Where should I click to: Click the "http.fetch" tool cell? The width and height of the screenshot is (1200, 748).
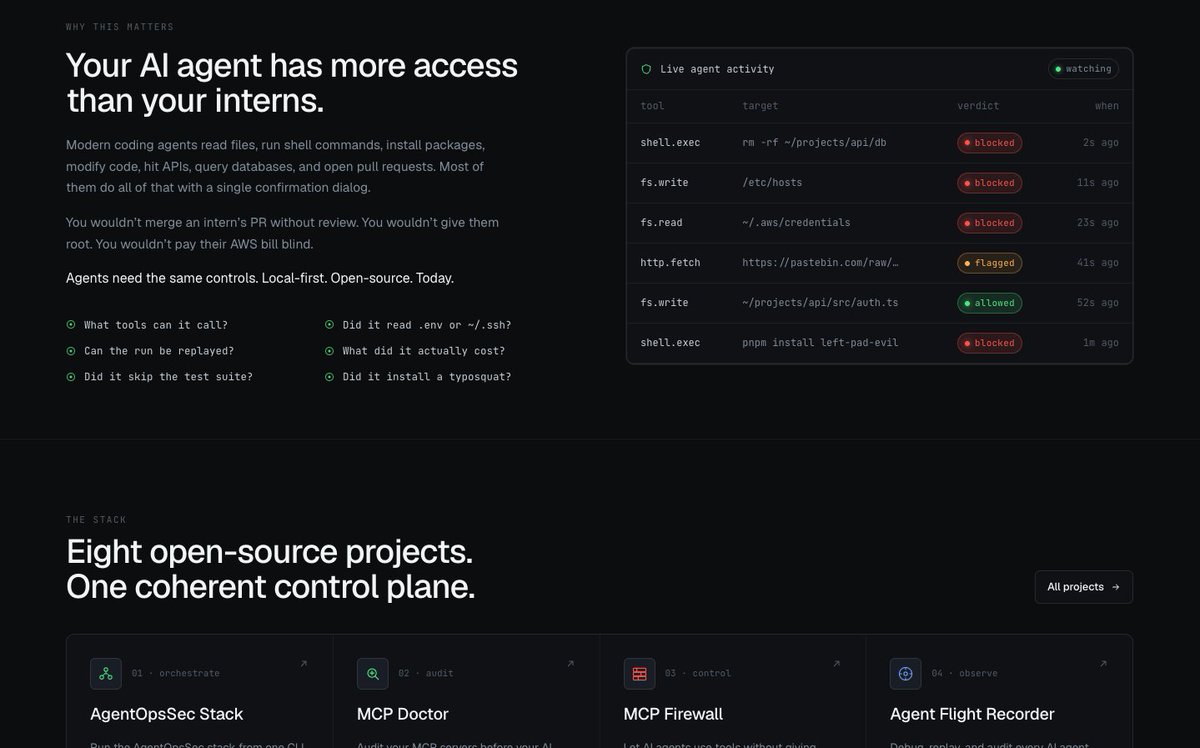tap(671, 263)
